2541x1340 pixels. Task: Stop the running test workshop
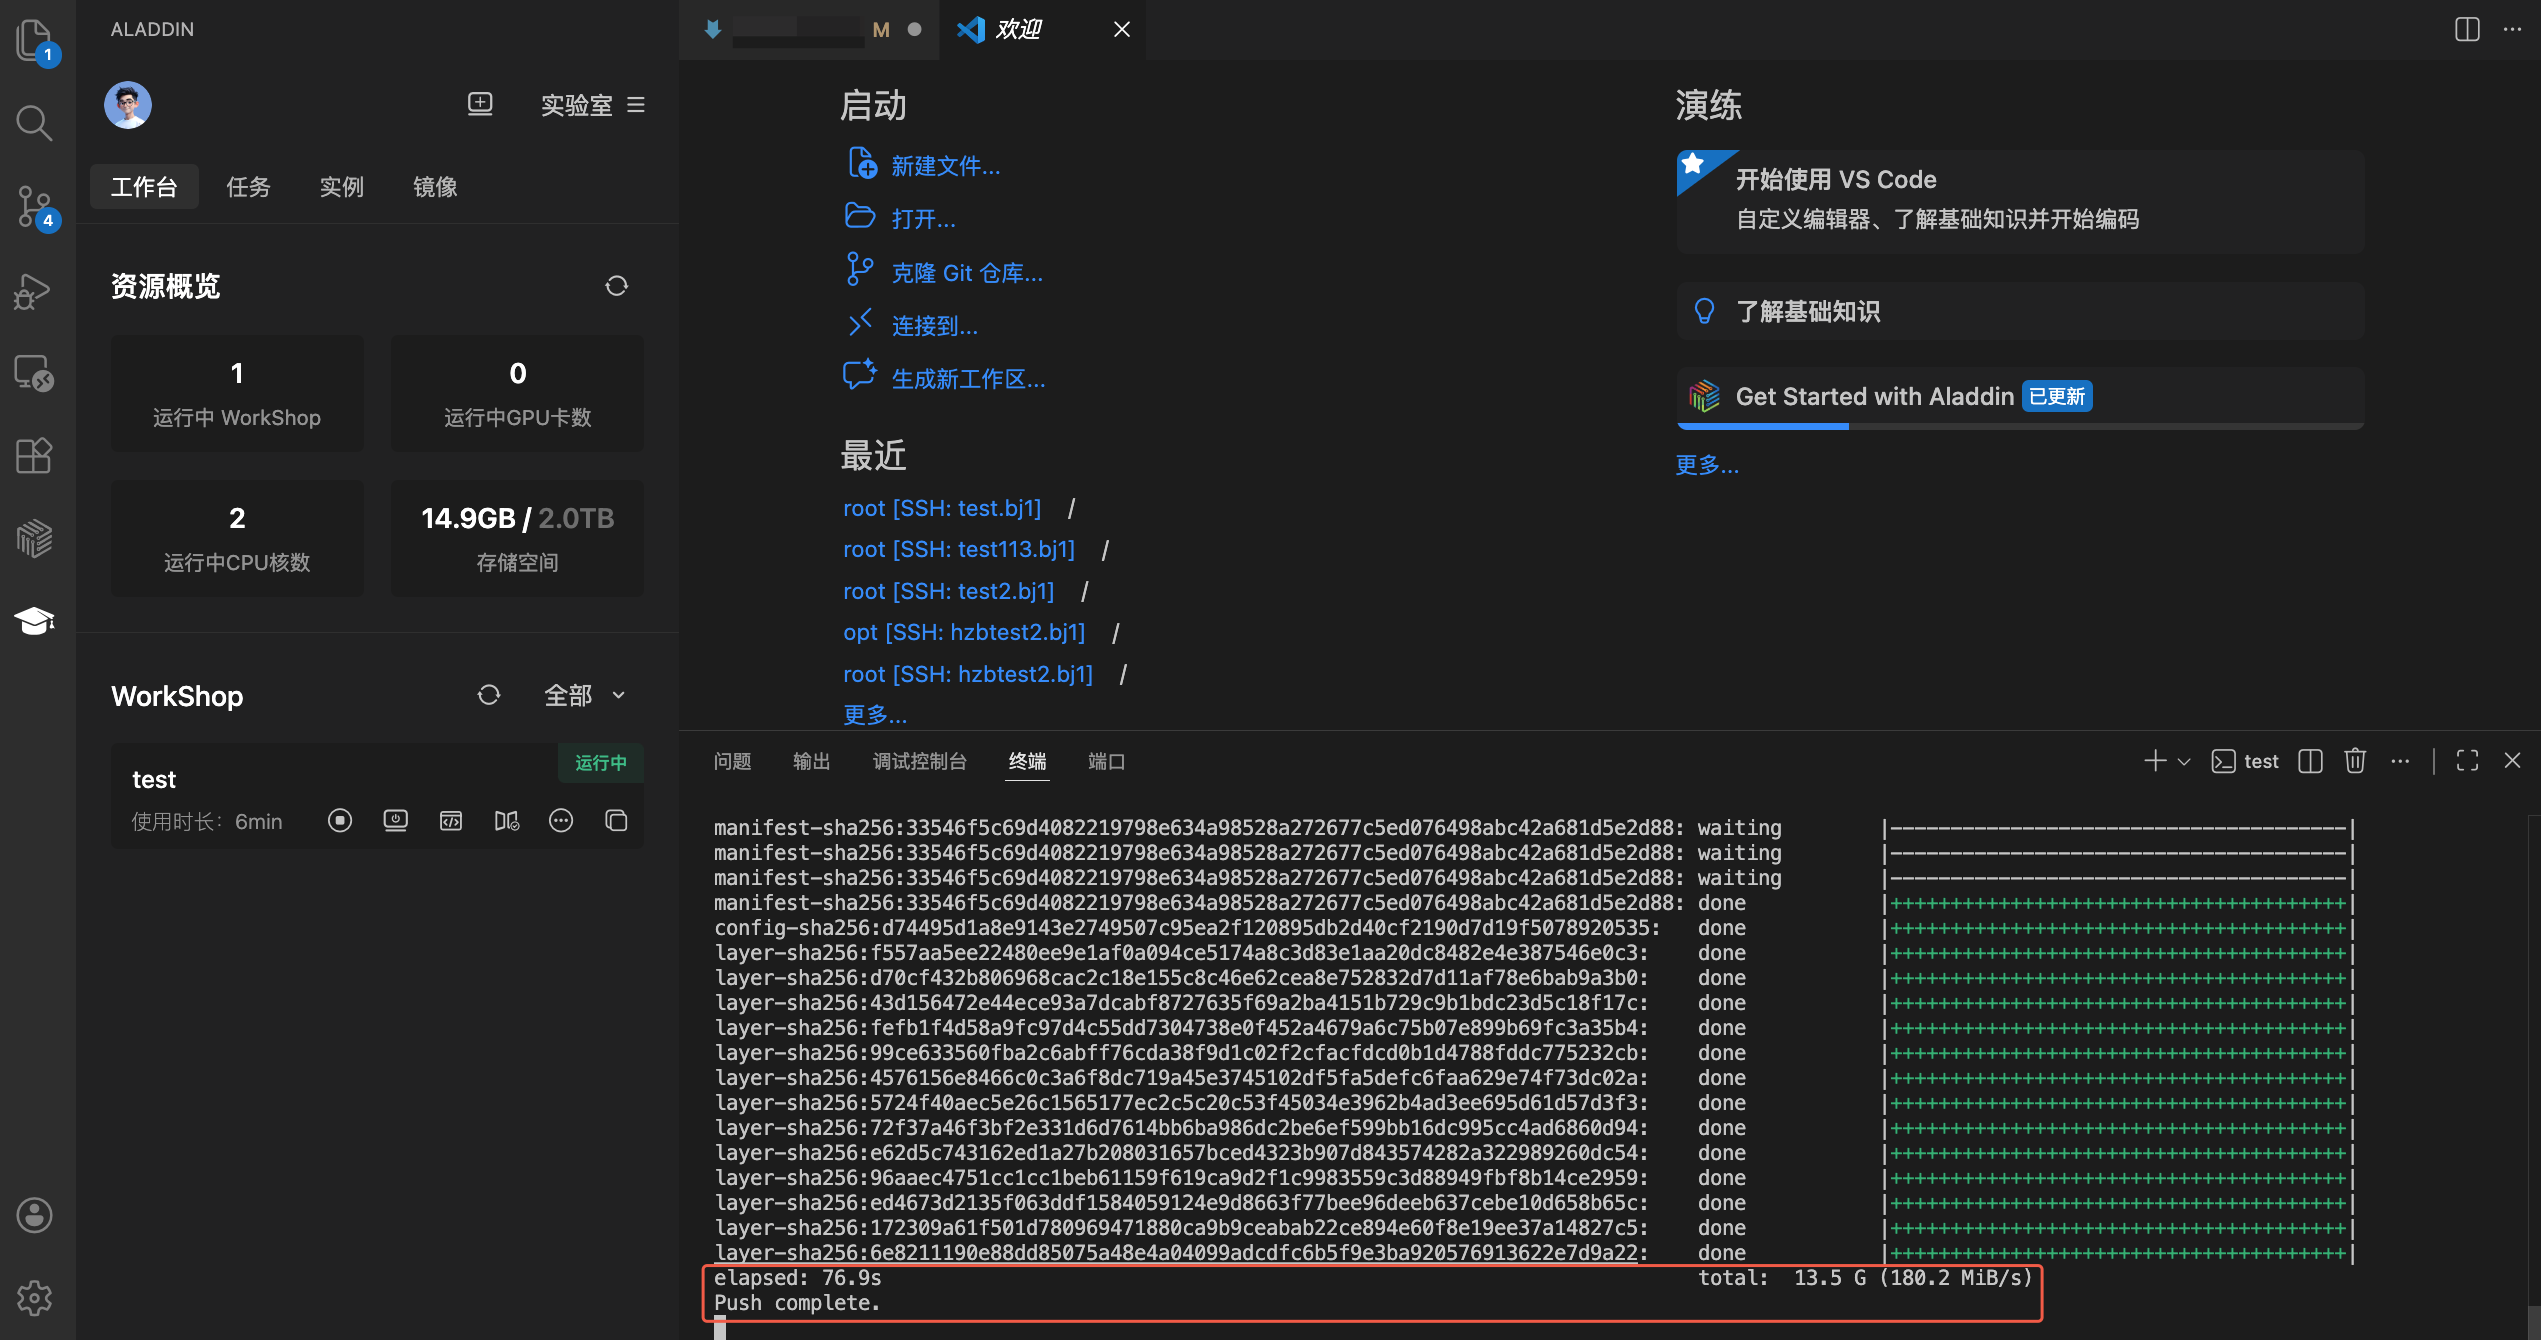coord(340,821)
